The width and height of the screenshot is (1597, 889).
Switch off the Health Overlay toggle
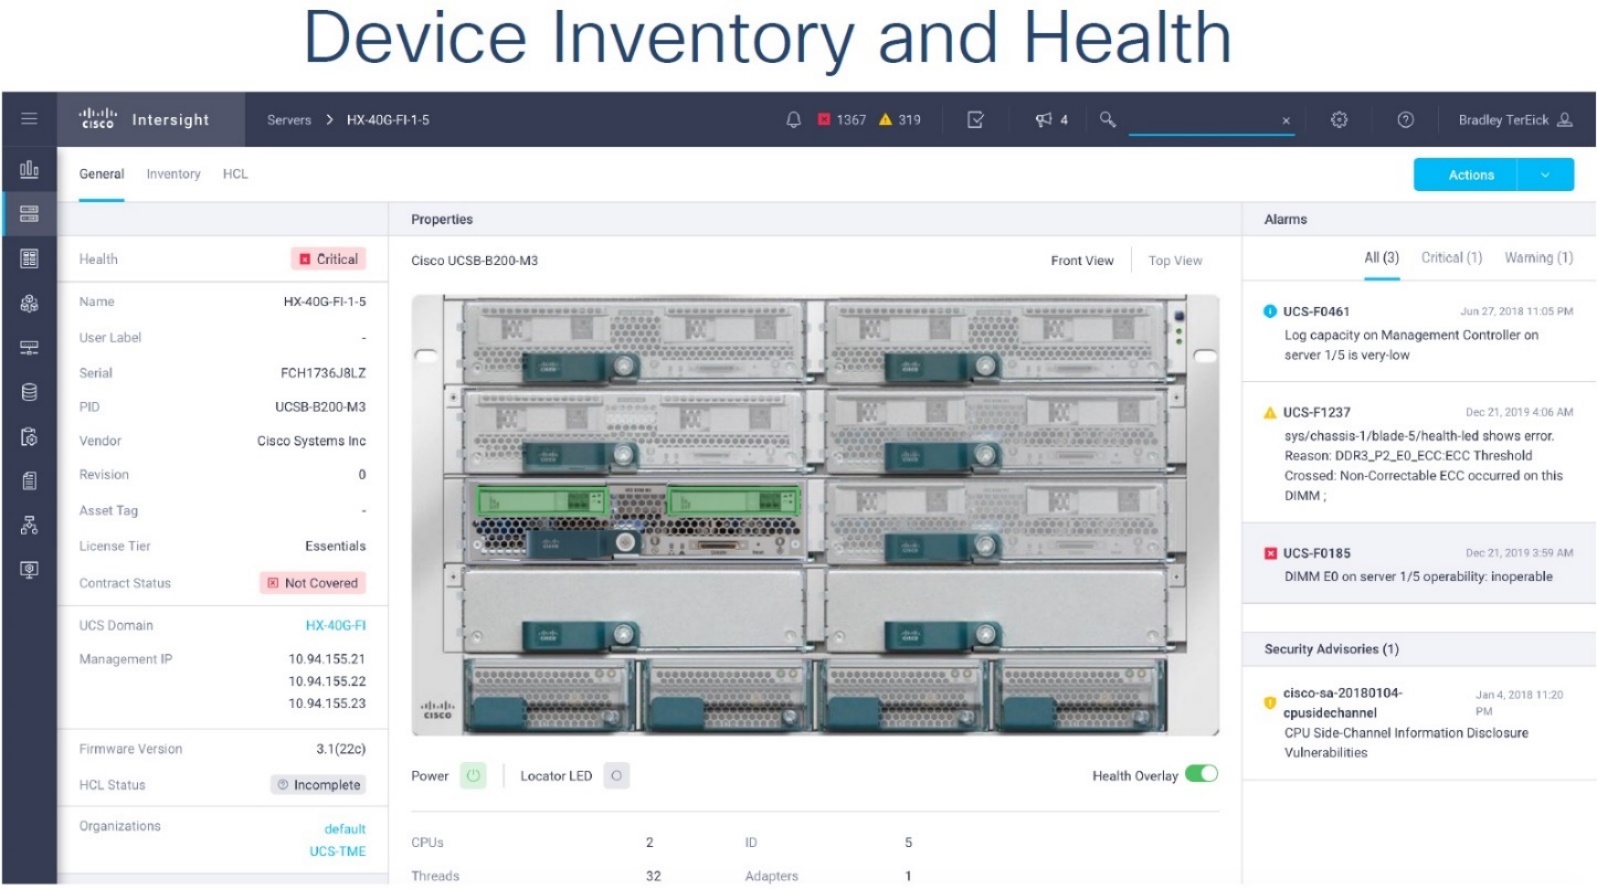click(1201, 773)
